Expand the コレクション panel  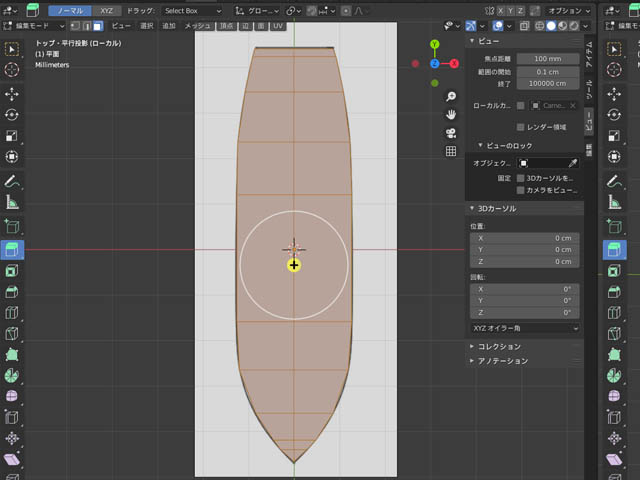point(500,346)
